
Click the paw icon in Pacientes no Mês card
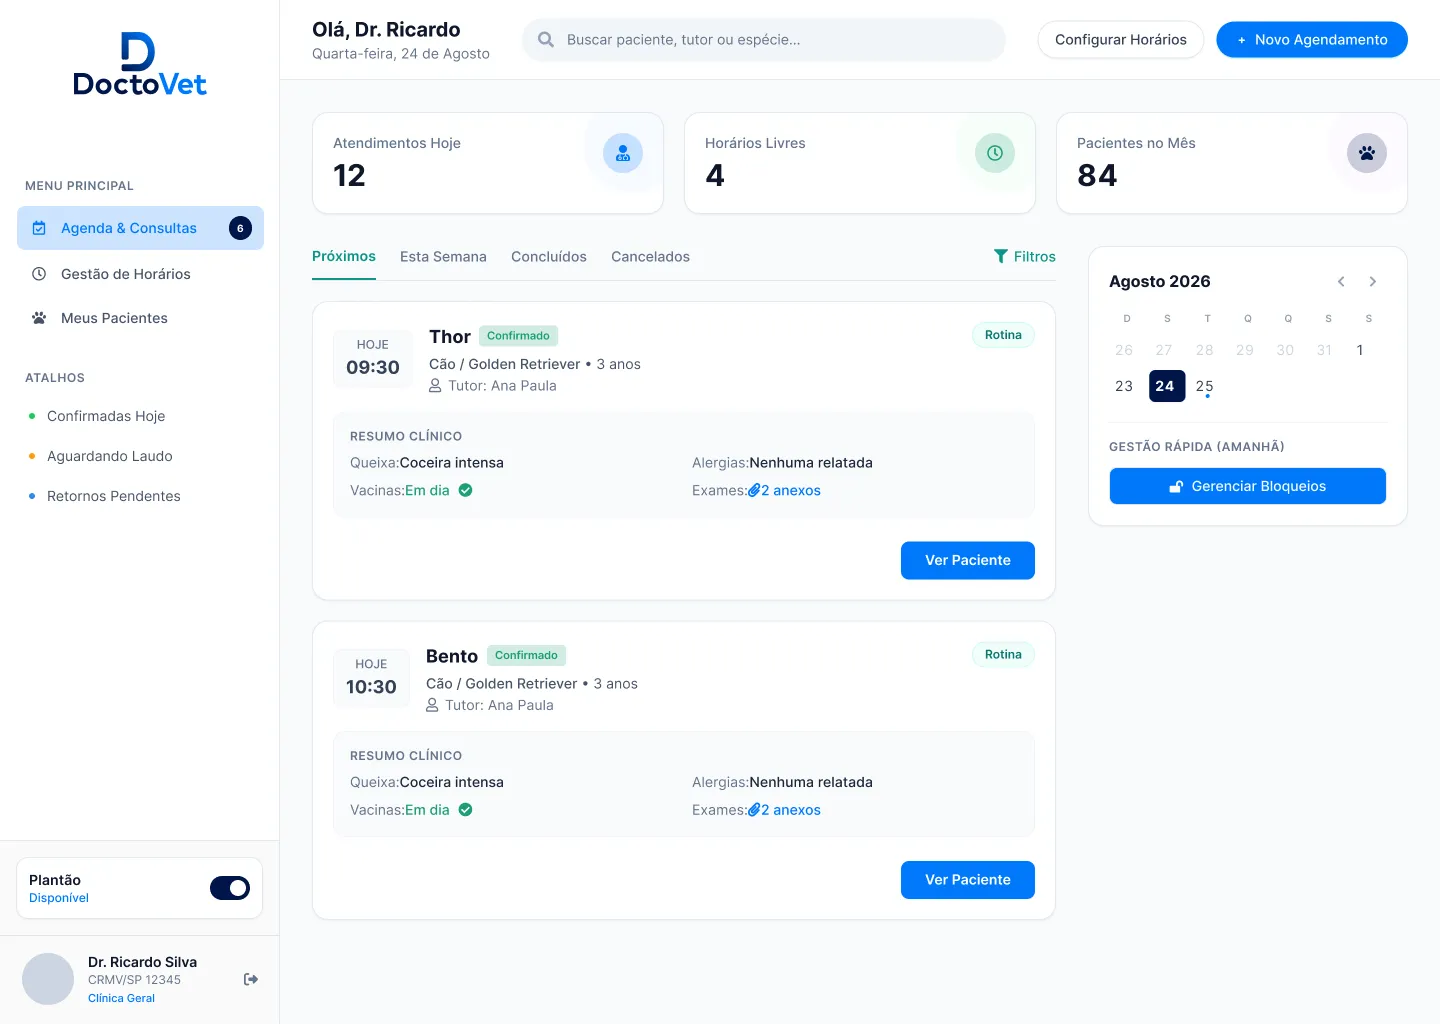click(x=1367, y=153)
